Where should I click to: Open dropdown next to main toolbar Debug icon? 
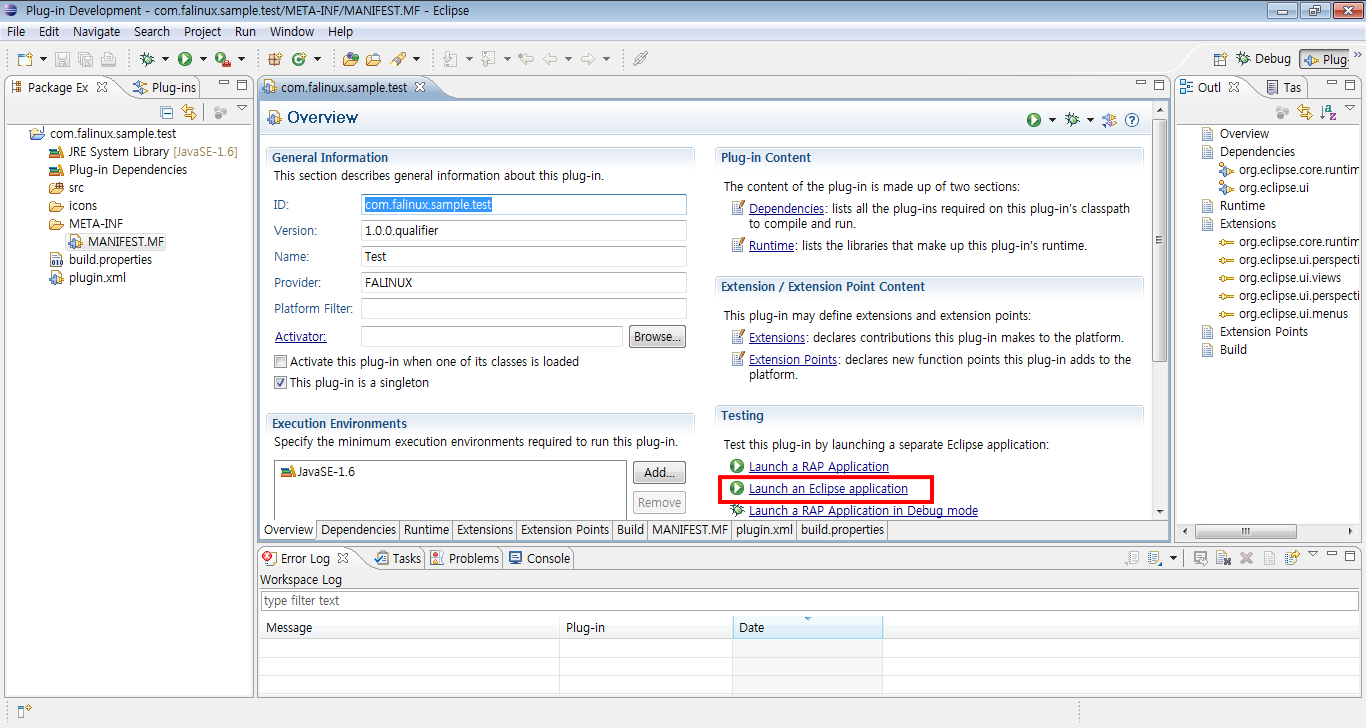point(165,59)
